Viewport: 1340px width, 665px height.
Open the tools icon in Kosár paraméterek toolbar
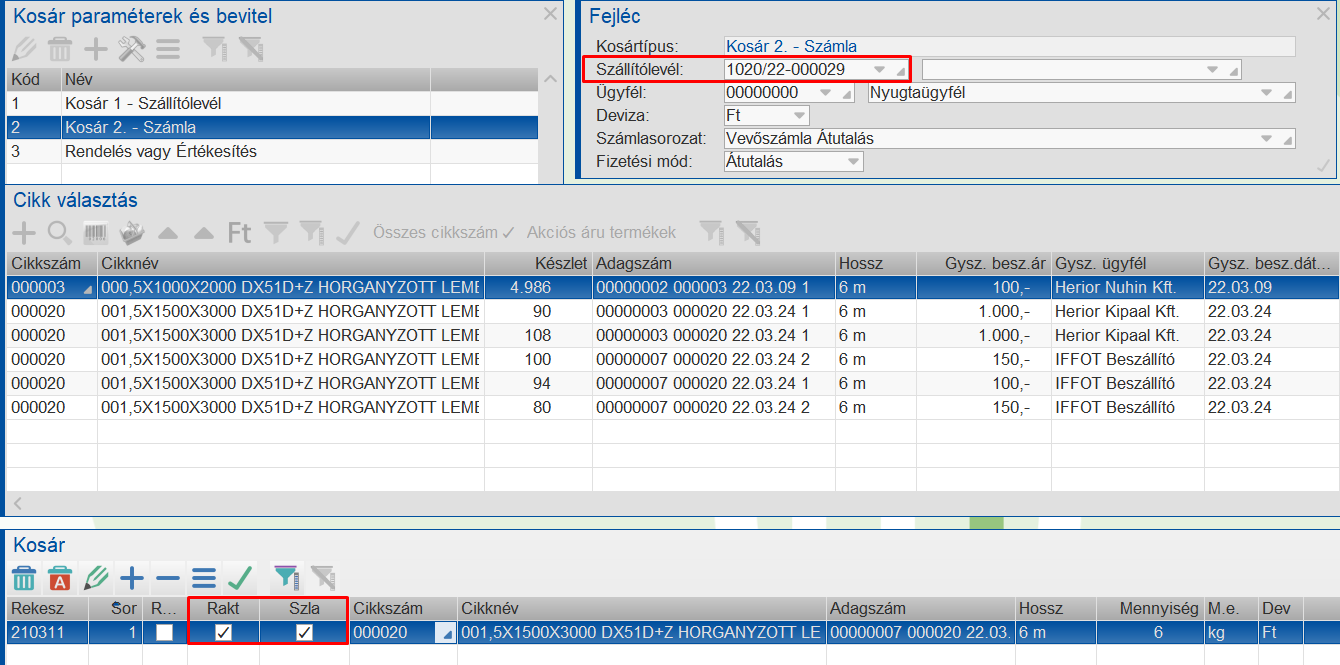(x=131, y=48)
